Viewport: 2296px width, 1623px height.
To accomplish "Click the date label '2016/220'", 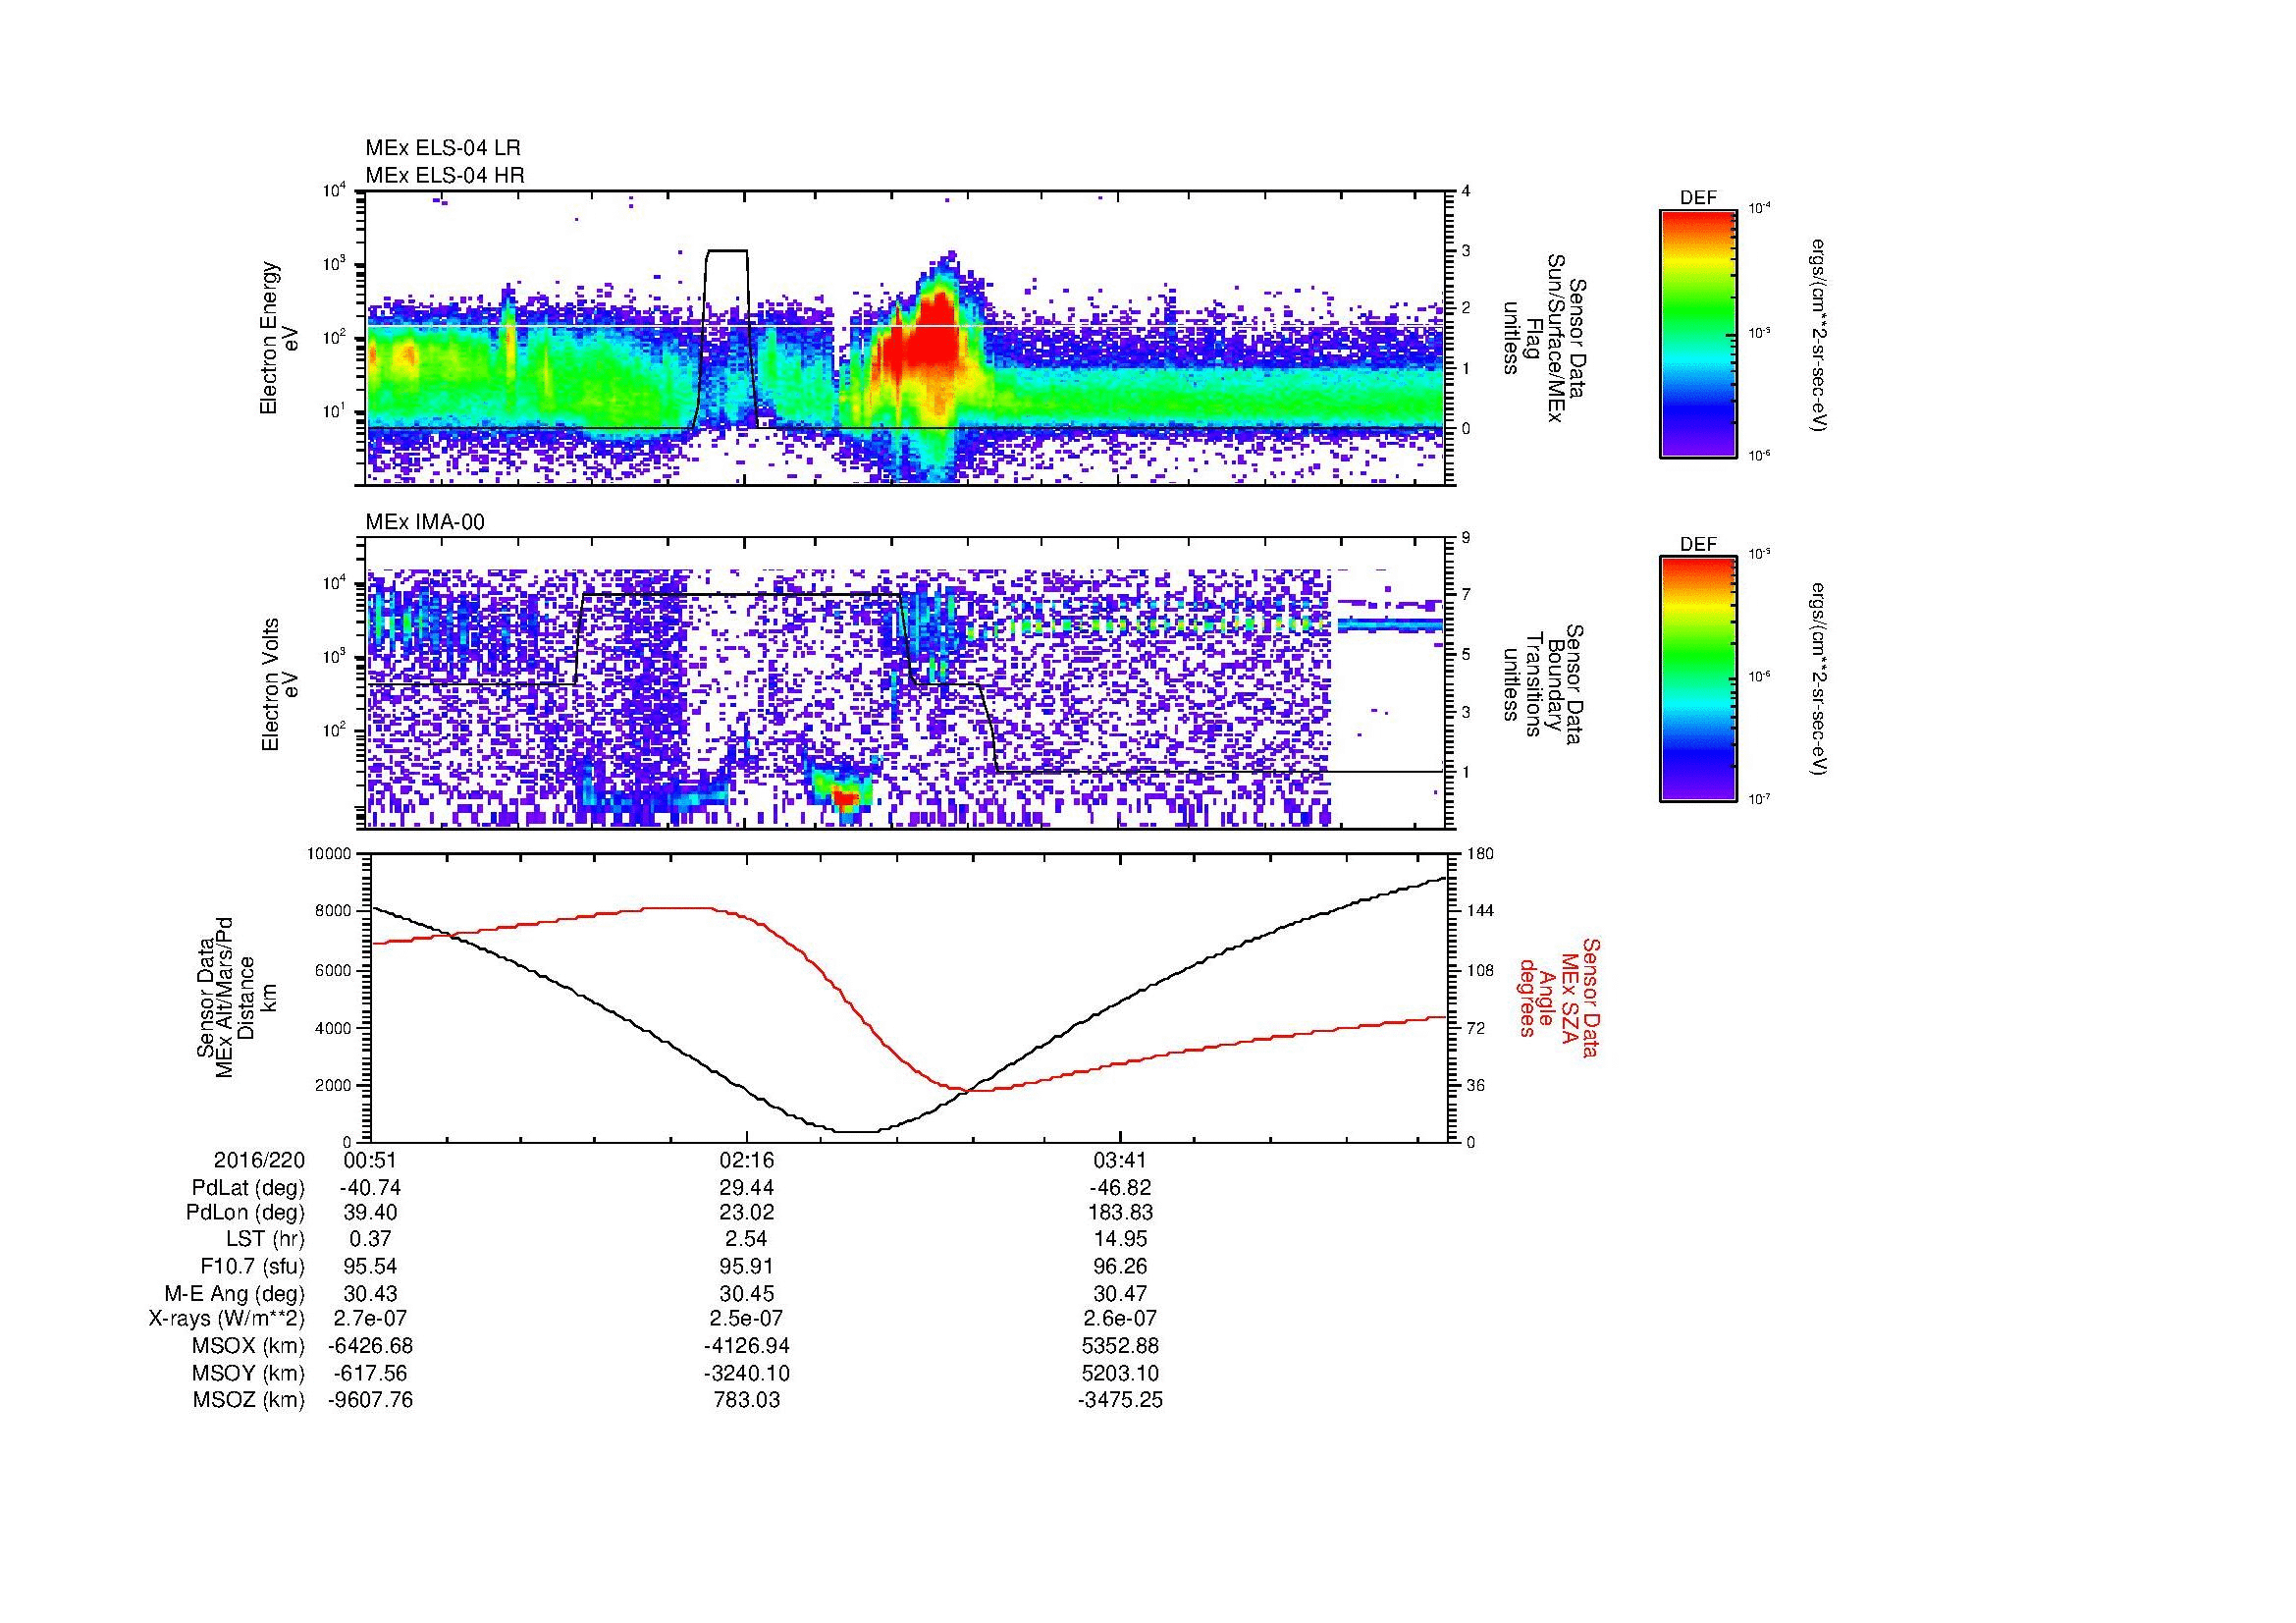I will (x=259, y=1160).
